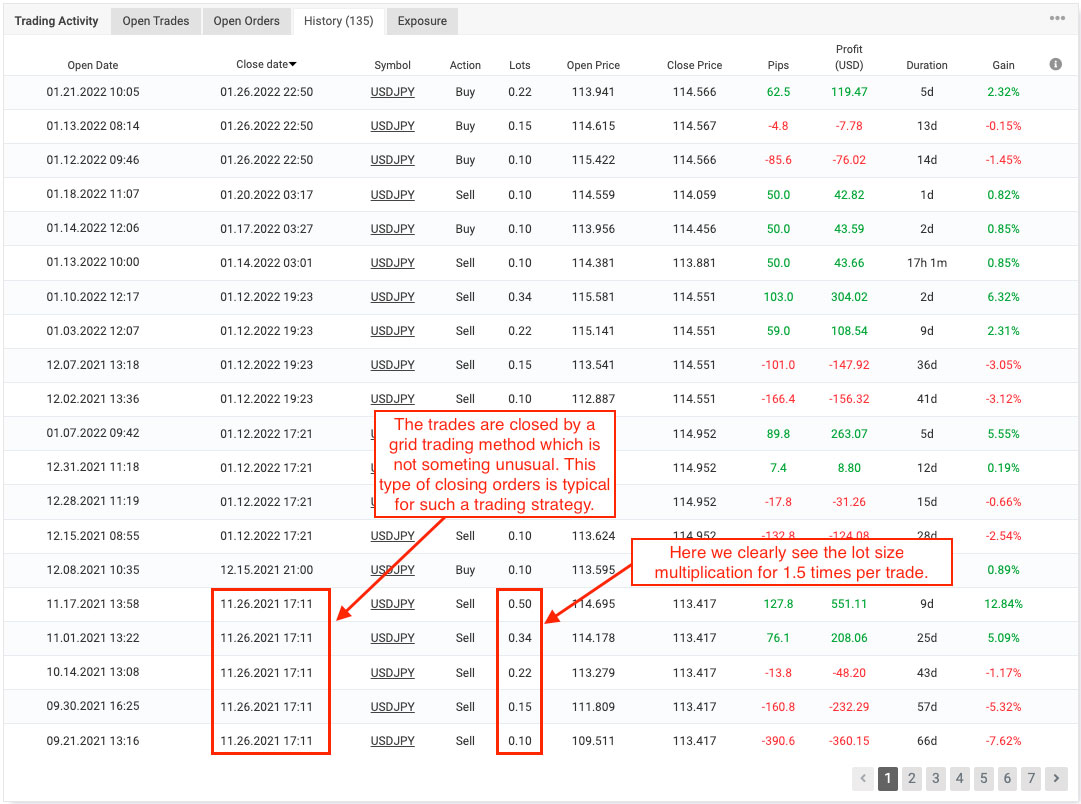
Task: Sort by Pips column header
Action: (x=778, y=65)
